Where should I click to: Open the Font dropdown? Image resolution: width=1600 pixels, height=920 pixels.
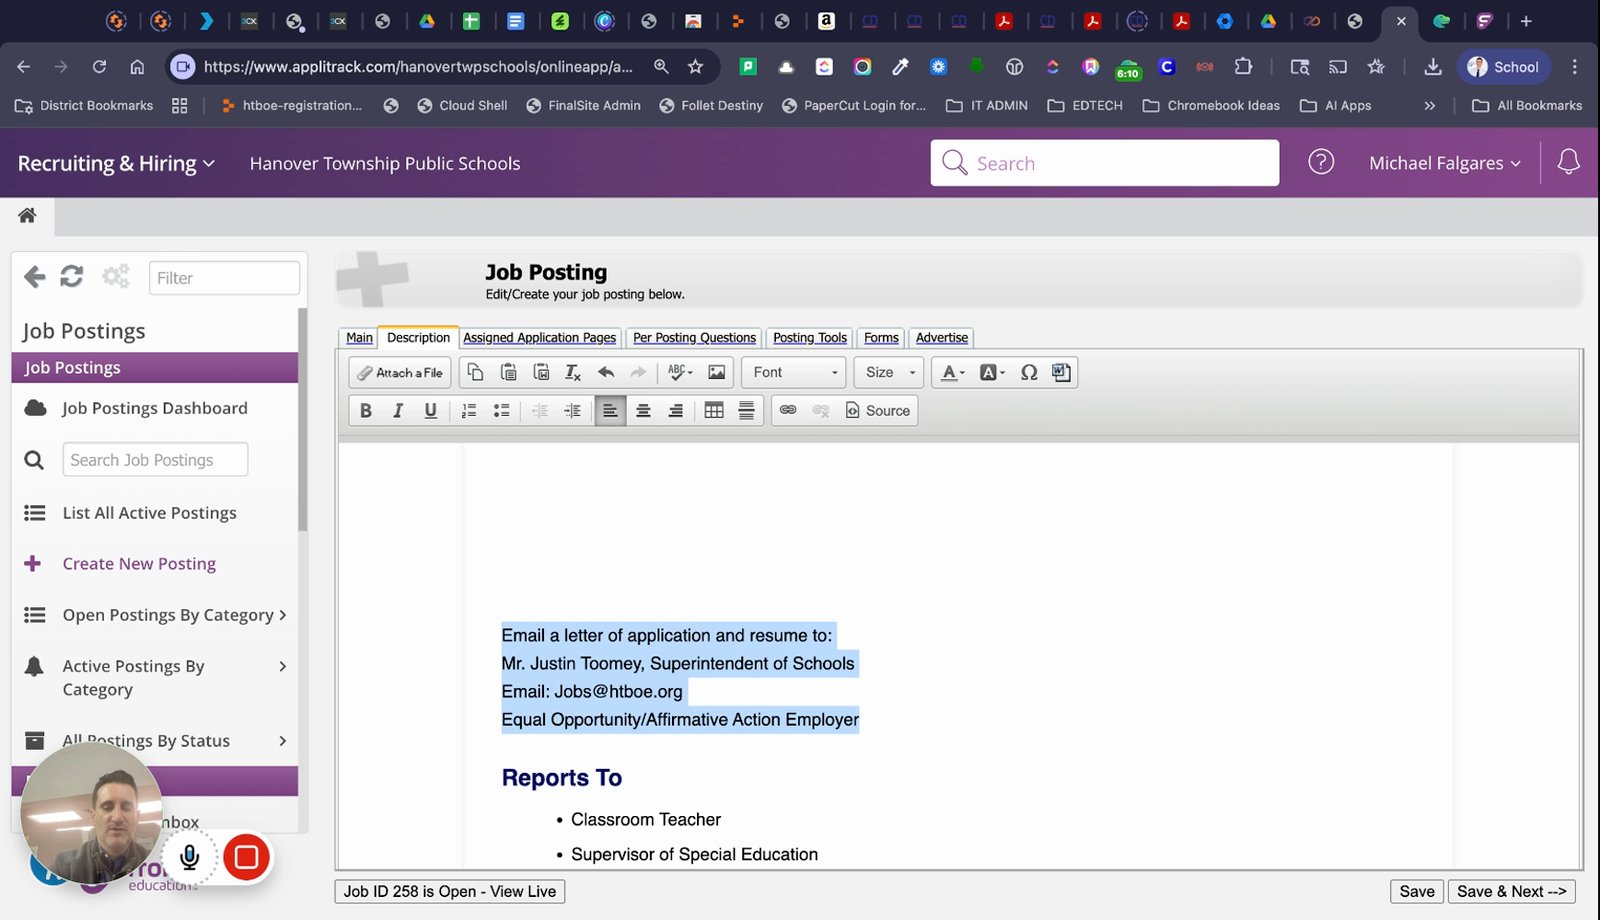794,372
